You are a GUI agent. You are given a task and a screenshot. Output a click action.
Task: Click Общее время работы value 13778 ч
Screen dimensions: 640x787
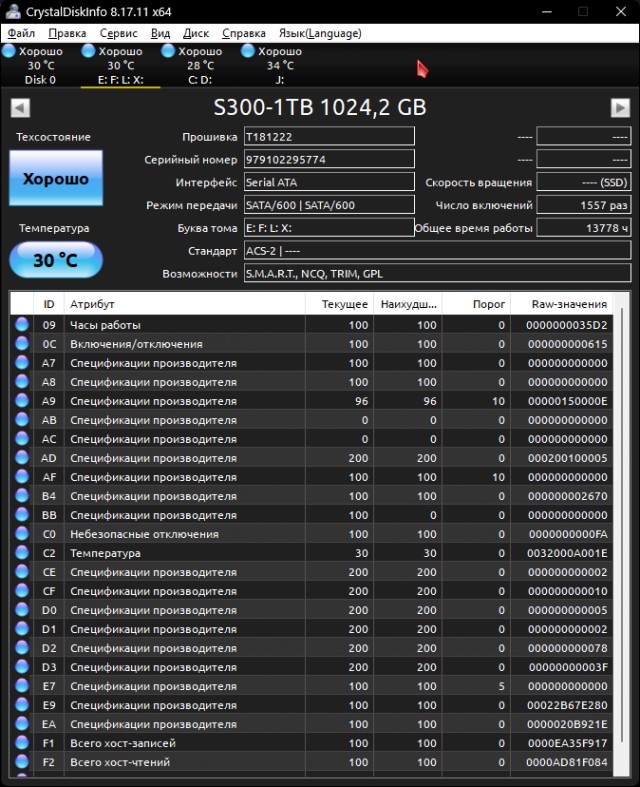click(583, 228)
